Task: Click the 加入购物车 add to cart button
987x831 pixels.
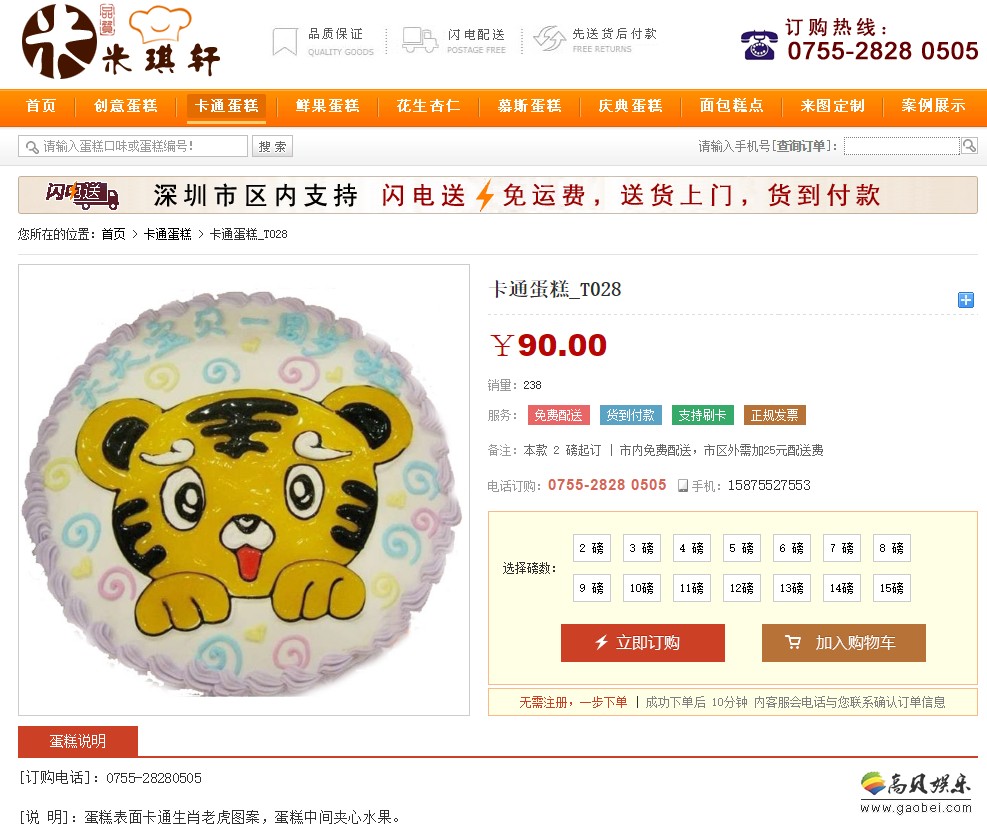Action: tap(843, 643)
